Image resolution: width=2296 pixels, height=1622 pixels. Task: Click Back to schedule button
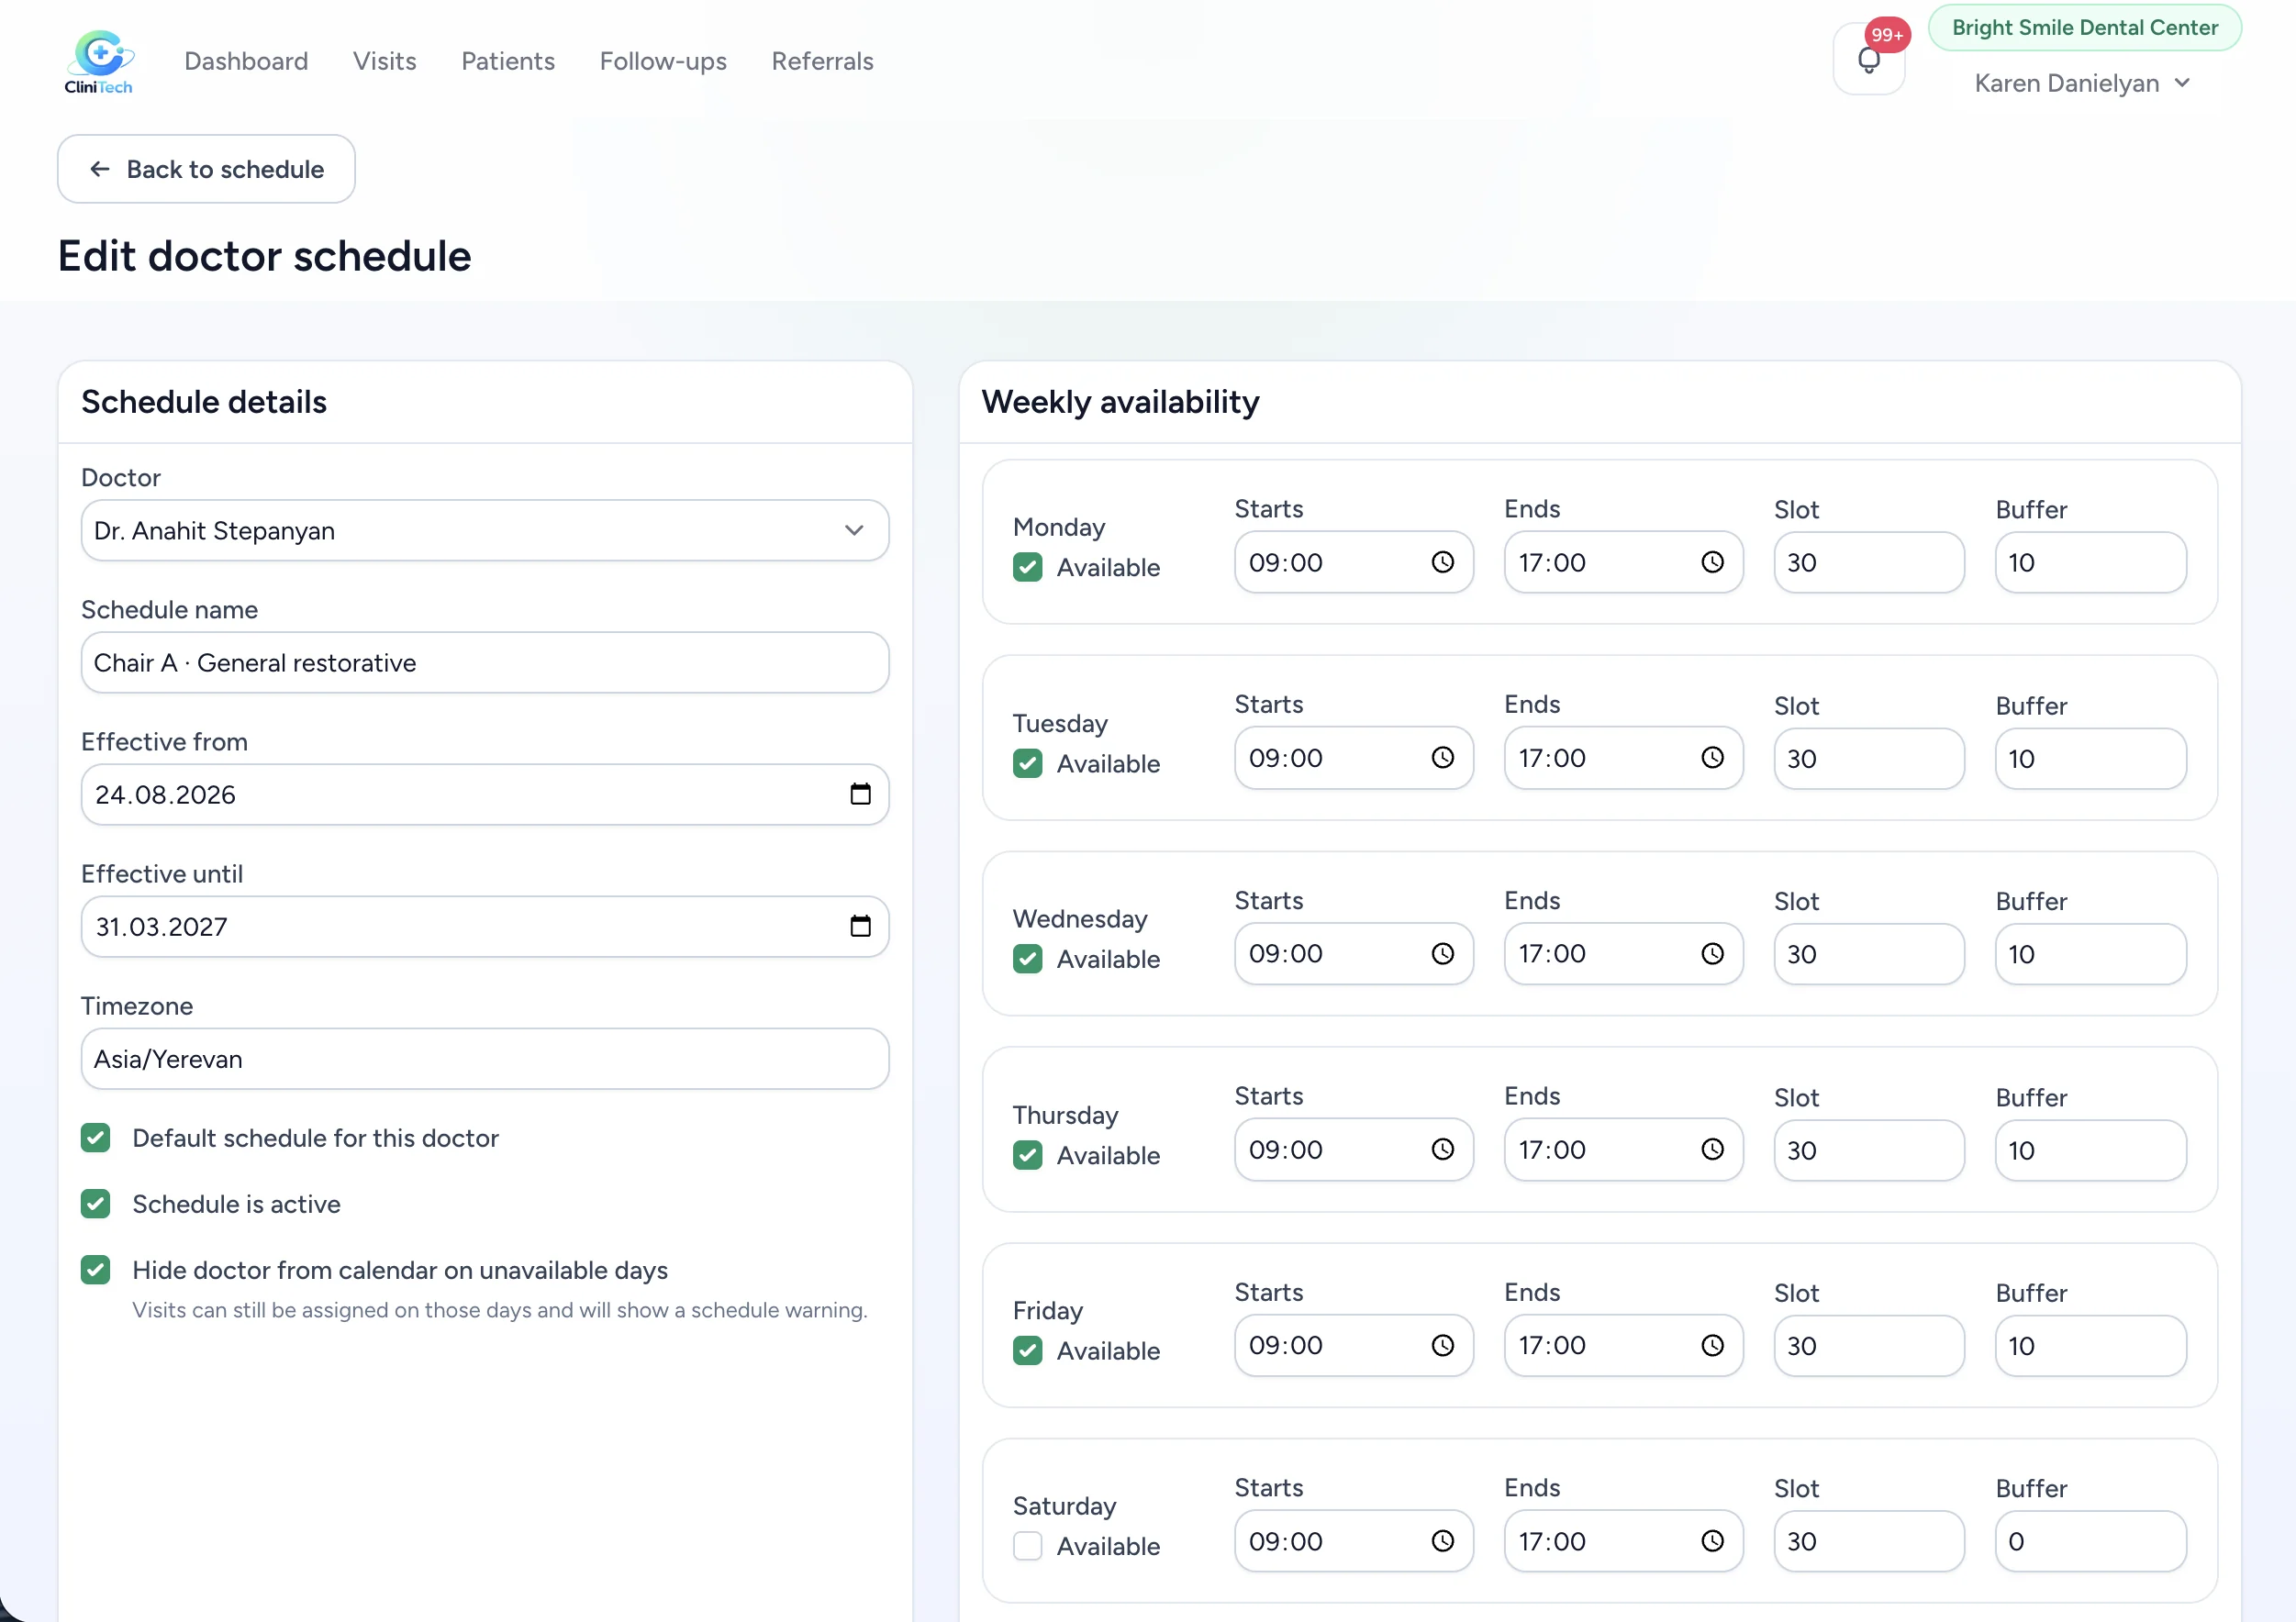tap(206, 169)
